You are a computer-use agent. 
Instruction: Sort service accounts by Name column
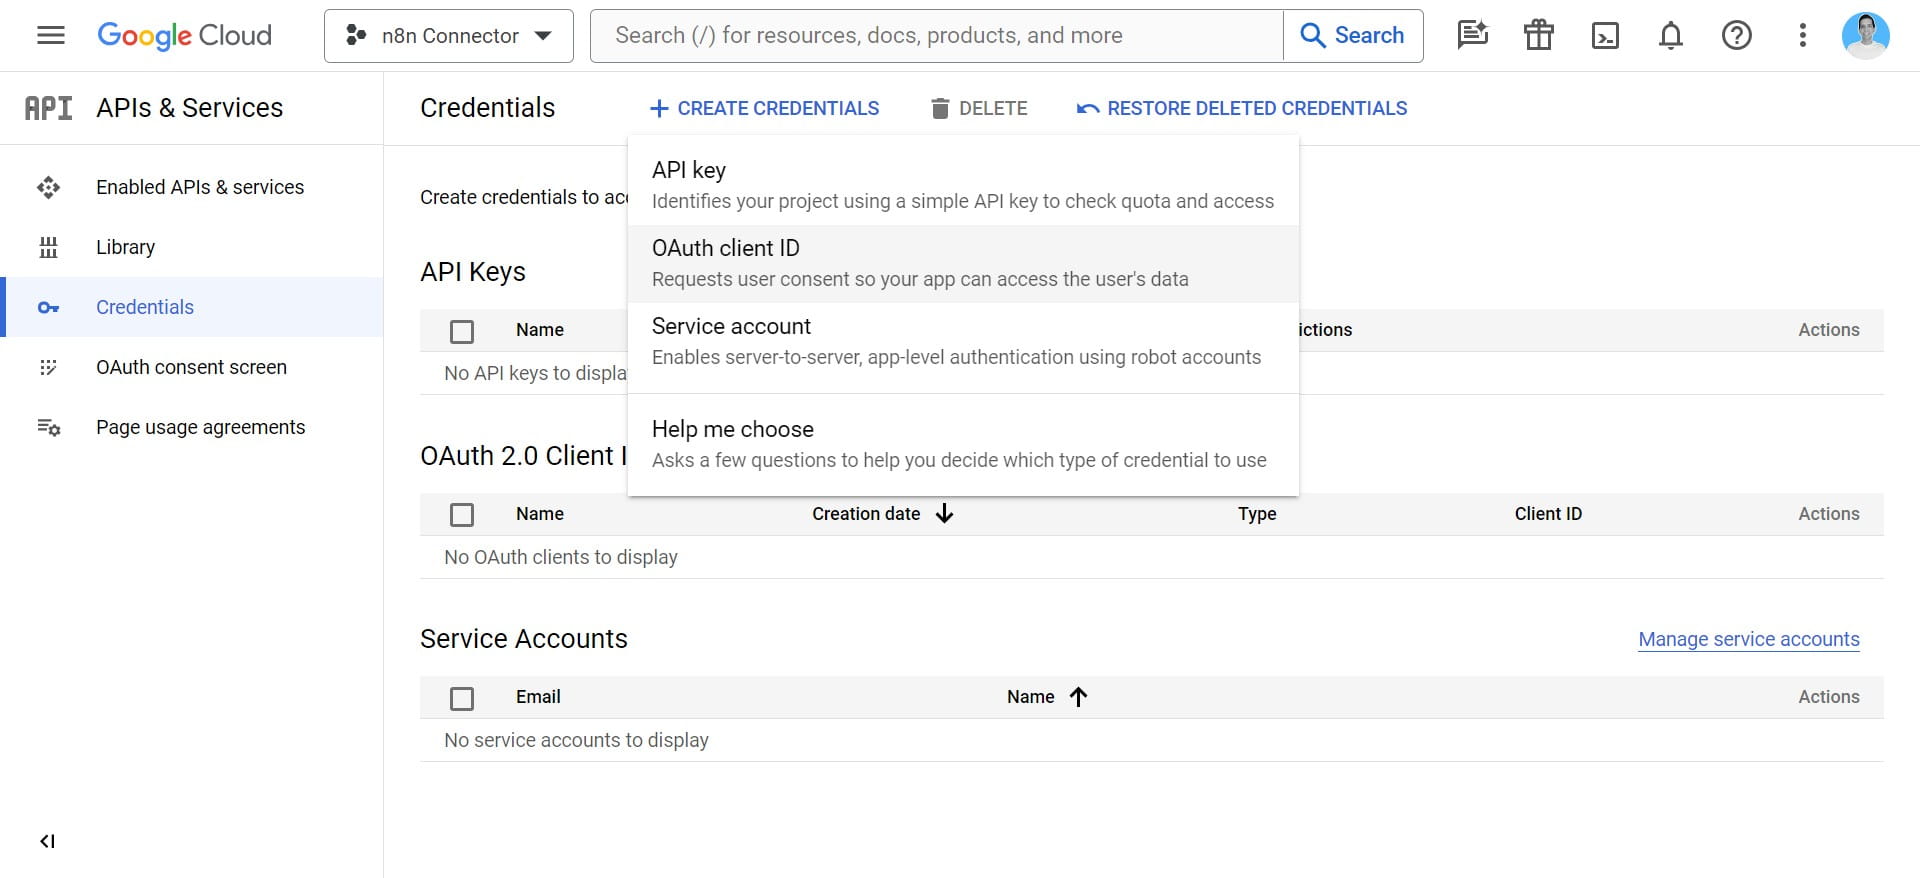pos(1030,697)
